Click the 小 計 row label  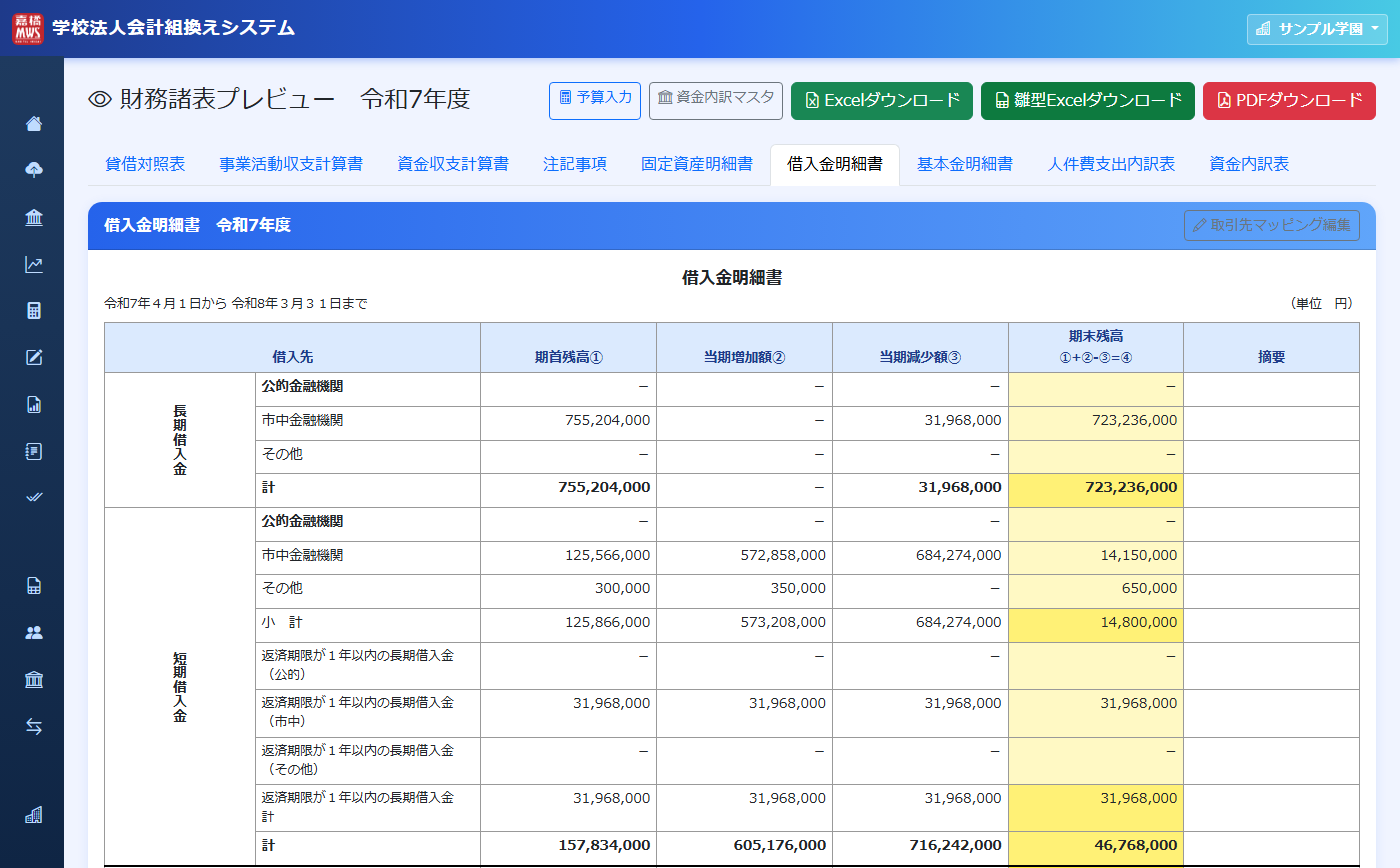[368, 626]
